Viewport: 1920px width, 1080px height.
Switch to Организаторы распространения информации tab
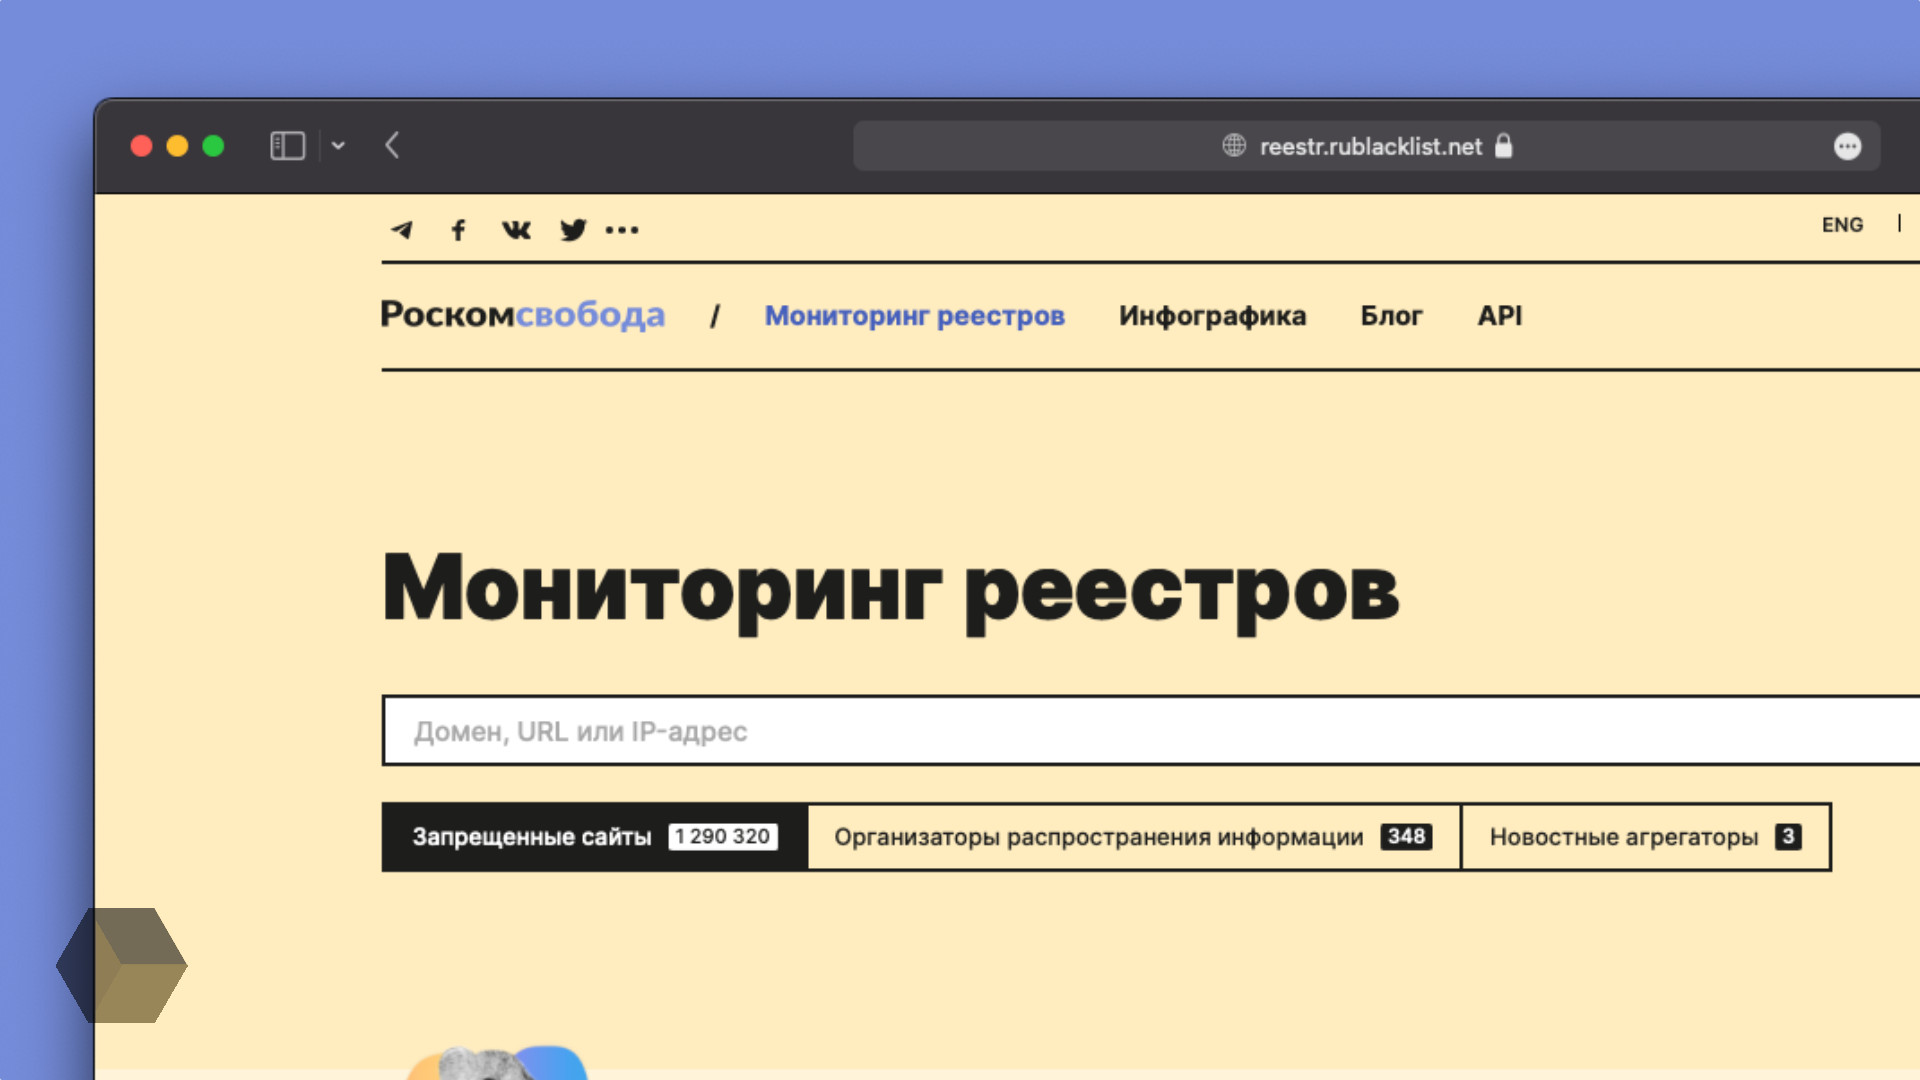1134,837
